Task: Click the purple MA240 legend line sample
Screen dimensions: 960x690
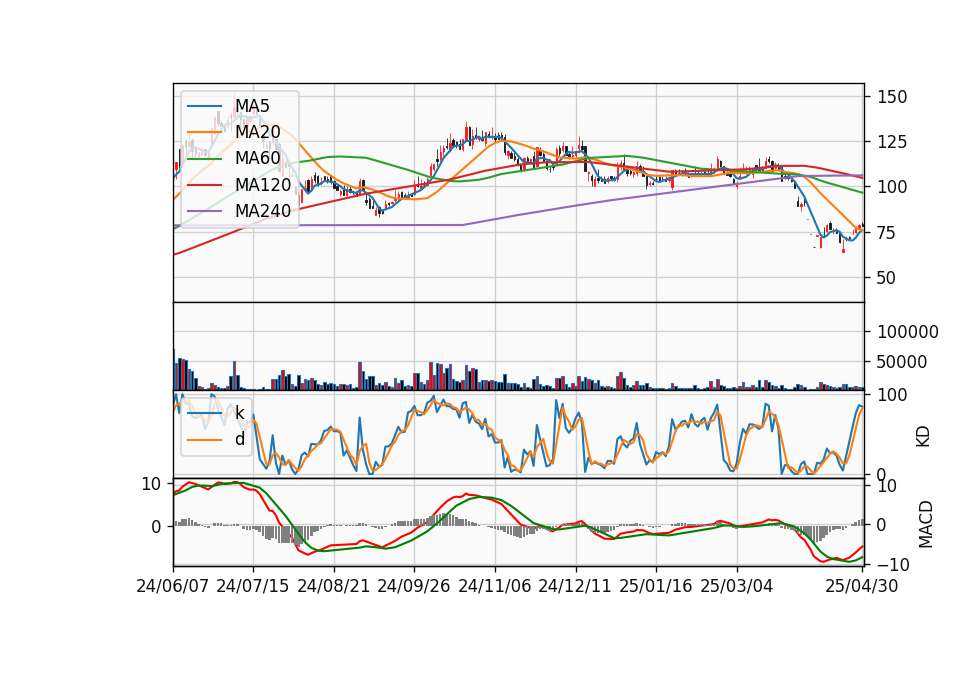Action: tap(204, 211)
